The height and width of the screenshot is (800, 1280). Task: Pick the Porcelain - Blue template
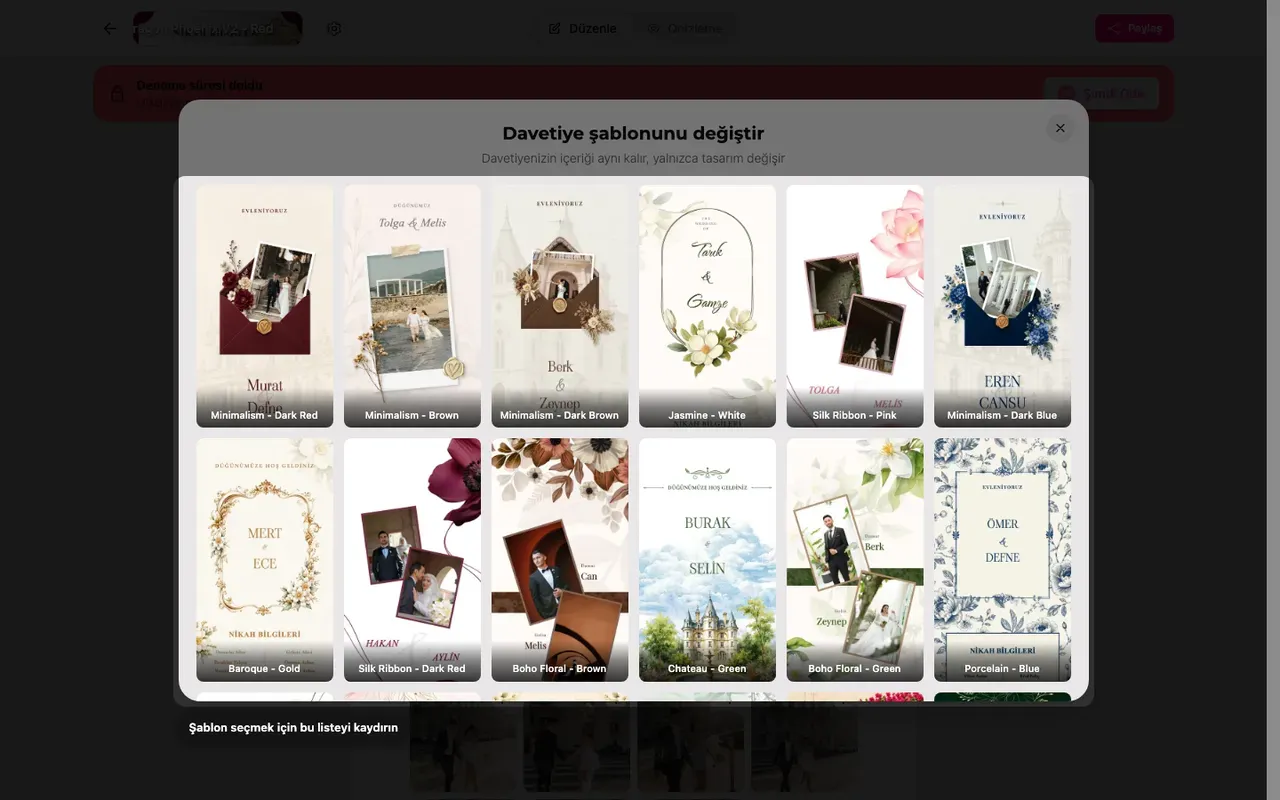[1002, 560]
